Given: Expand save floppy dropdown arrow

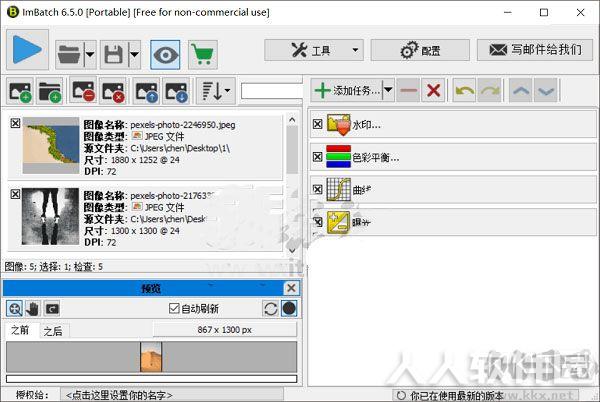Looking at the screenshot, I should (x=134, y=55).
